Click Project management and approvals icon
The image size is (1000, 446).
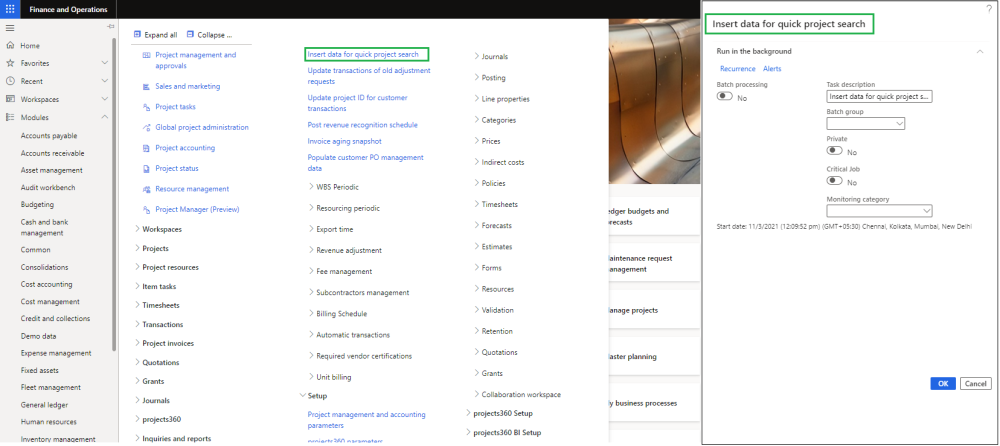coord(146,56)
